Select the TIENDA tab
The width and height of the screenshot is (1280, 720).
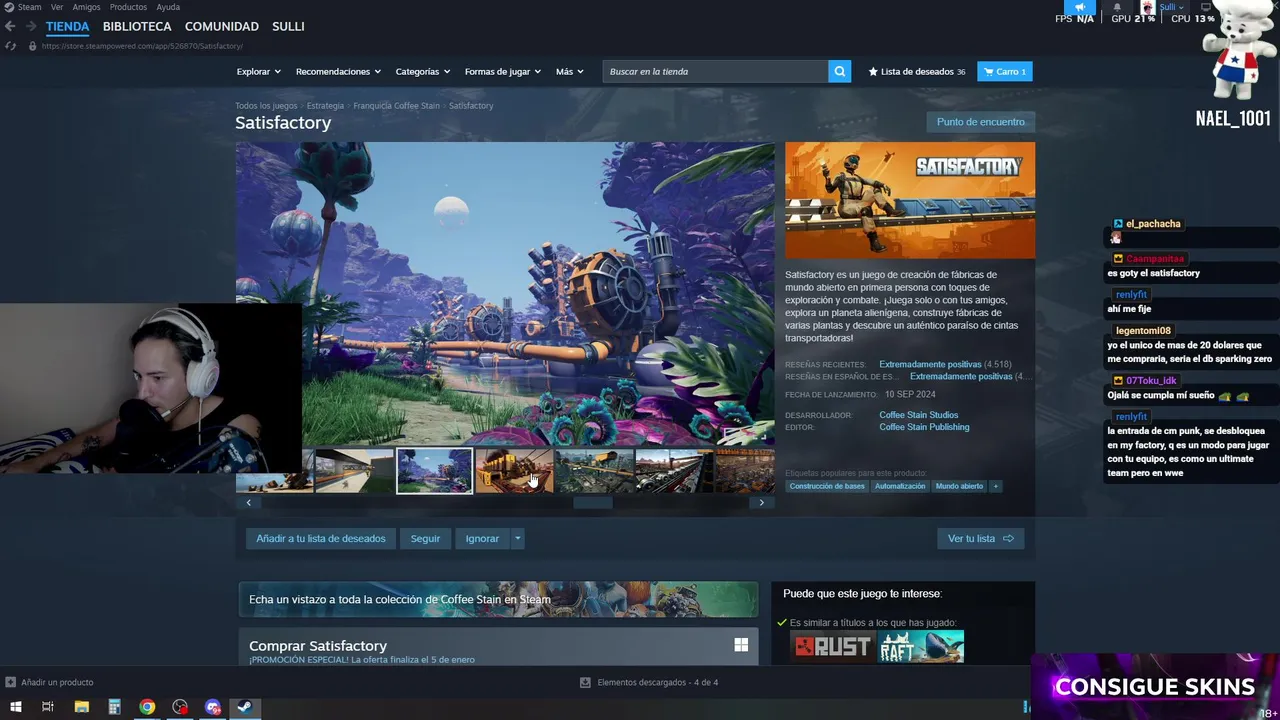pos(67,26)
